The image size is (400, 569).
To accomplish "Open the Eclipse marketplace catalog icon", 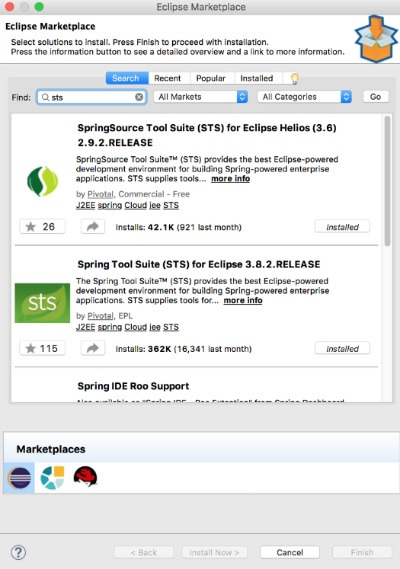I will point(20,478).
